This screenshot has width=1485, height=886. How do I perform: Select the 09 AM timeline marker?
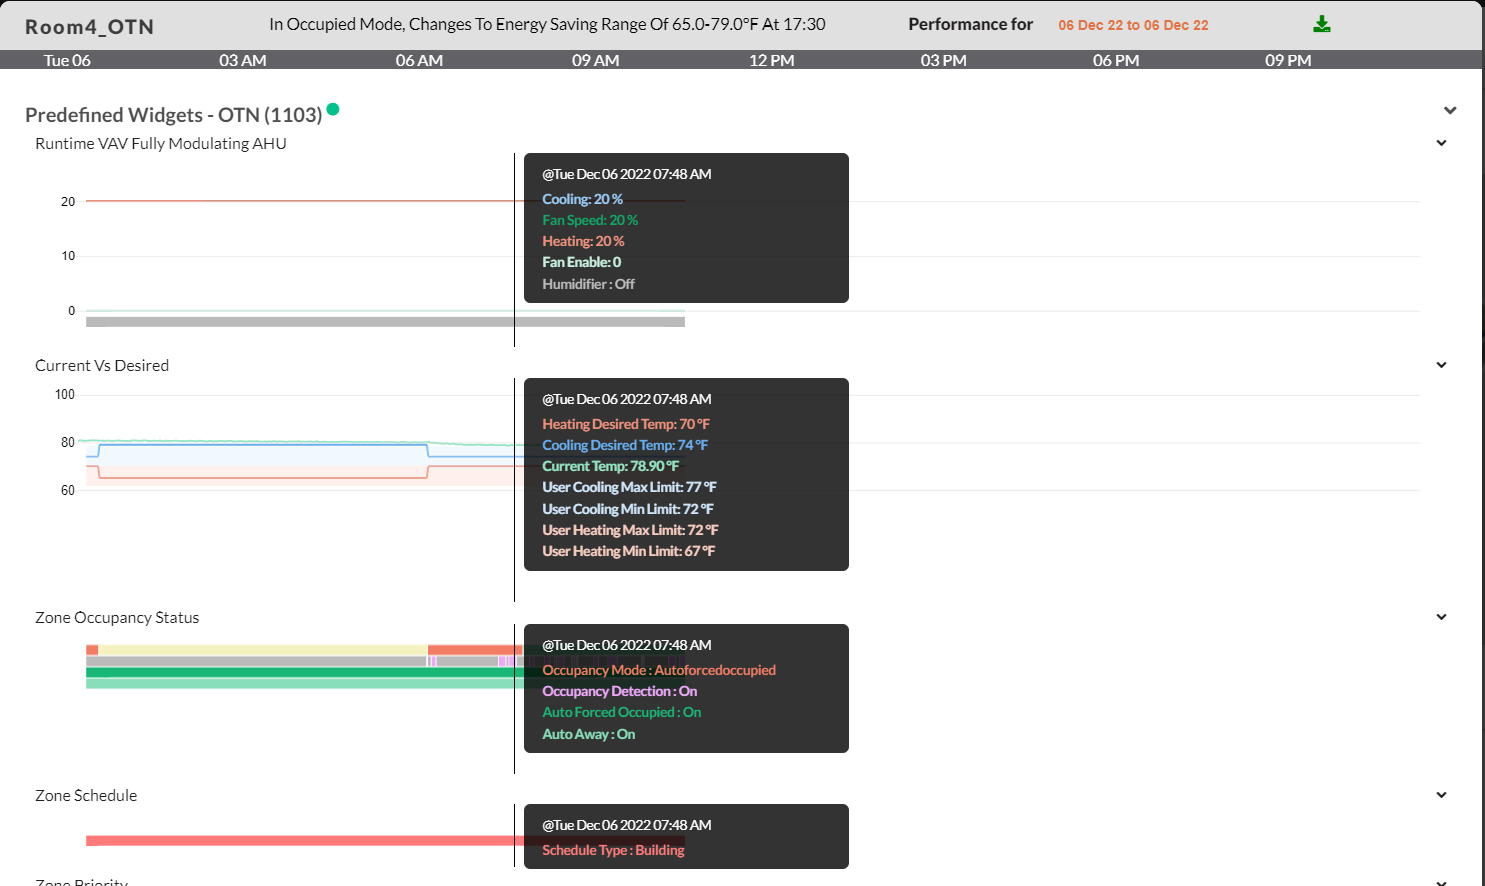pyautogui.click(x=595, y=60)
